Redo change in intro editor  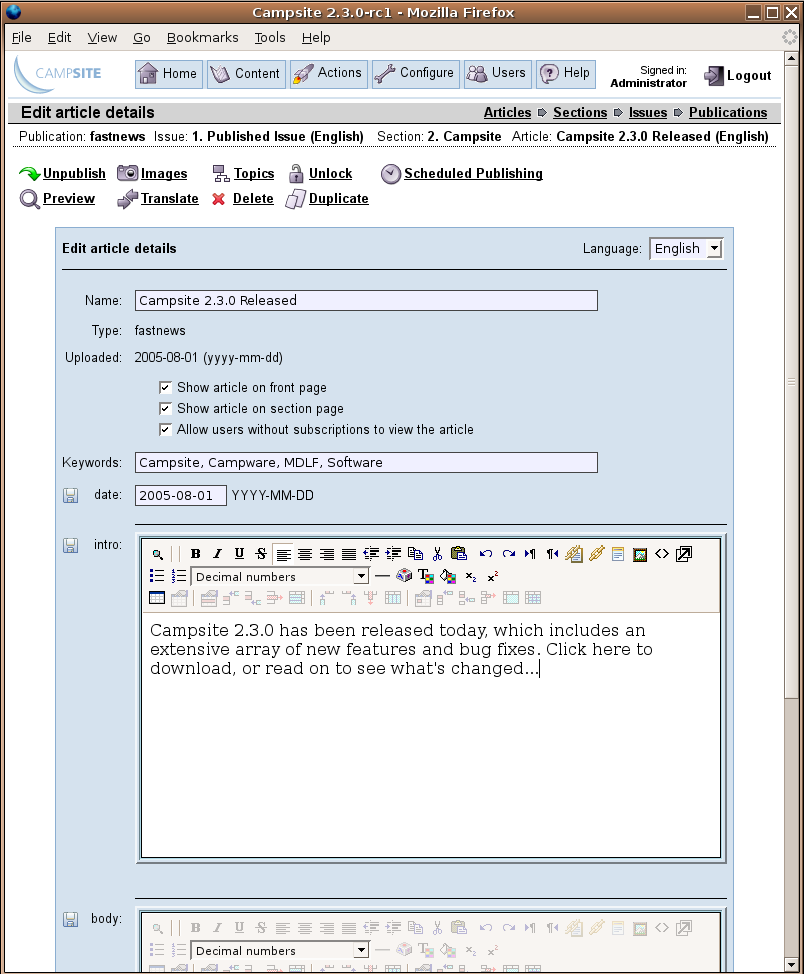point(509,553)
